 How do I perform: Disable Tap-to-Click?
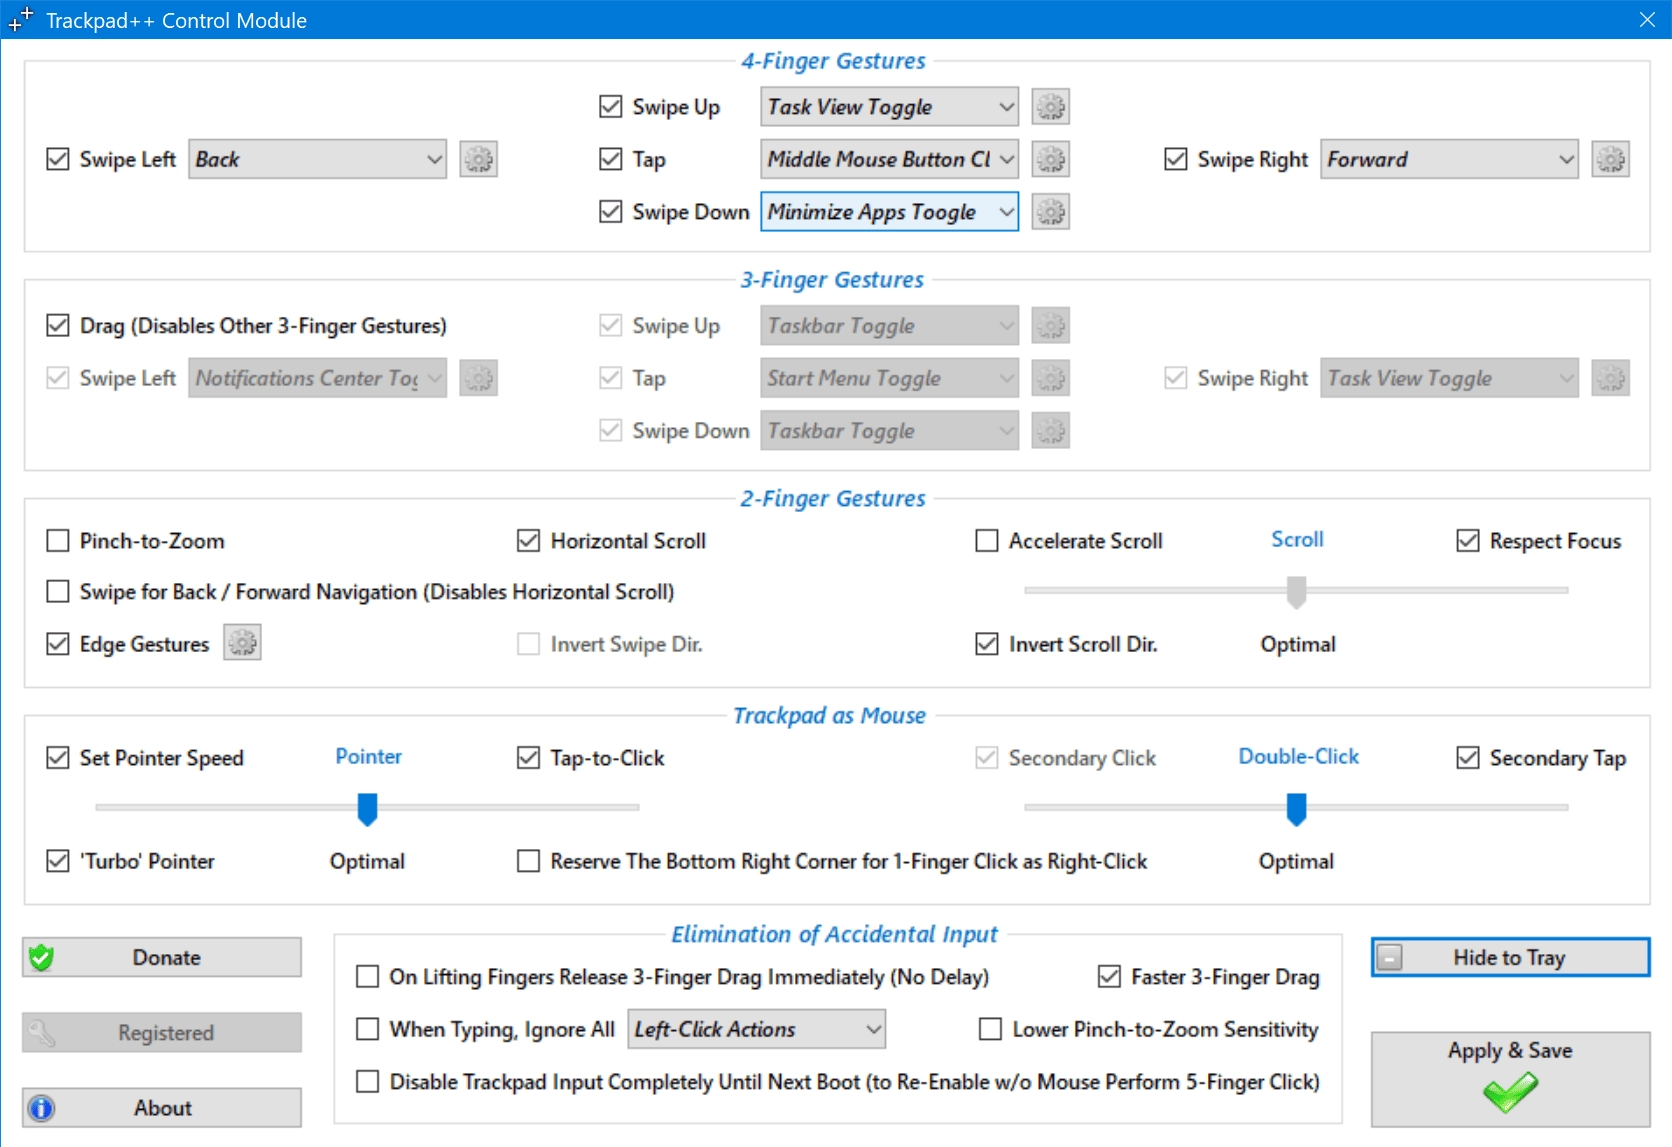tap(528, 758)
